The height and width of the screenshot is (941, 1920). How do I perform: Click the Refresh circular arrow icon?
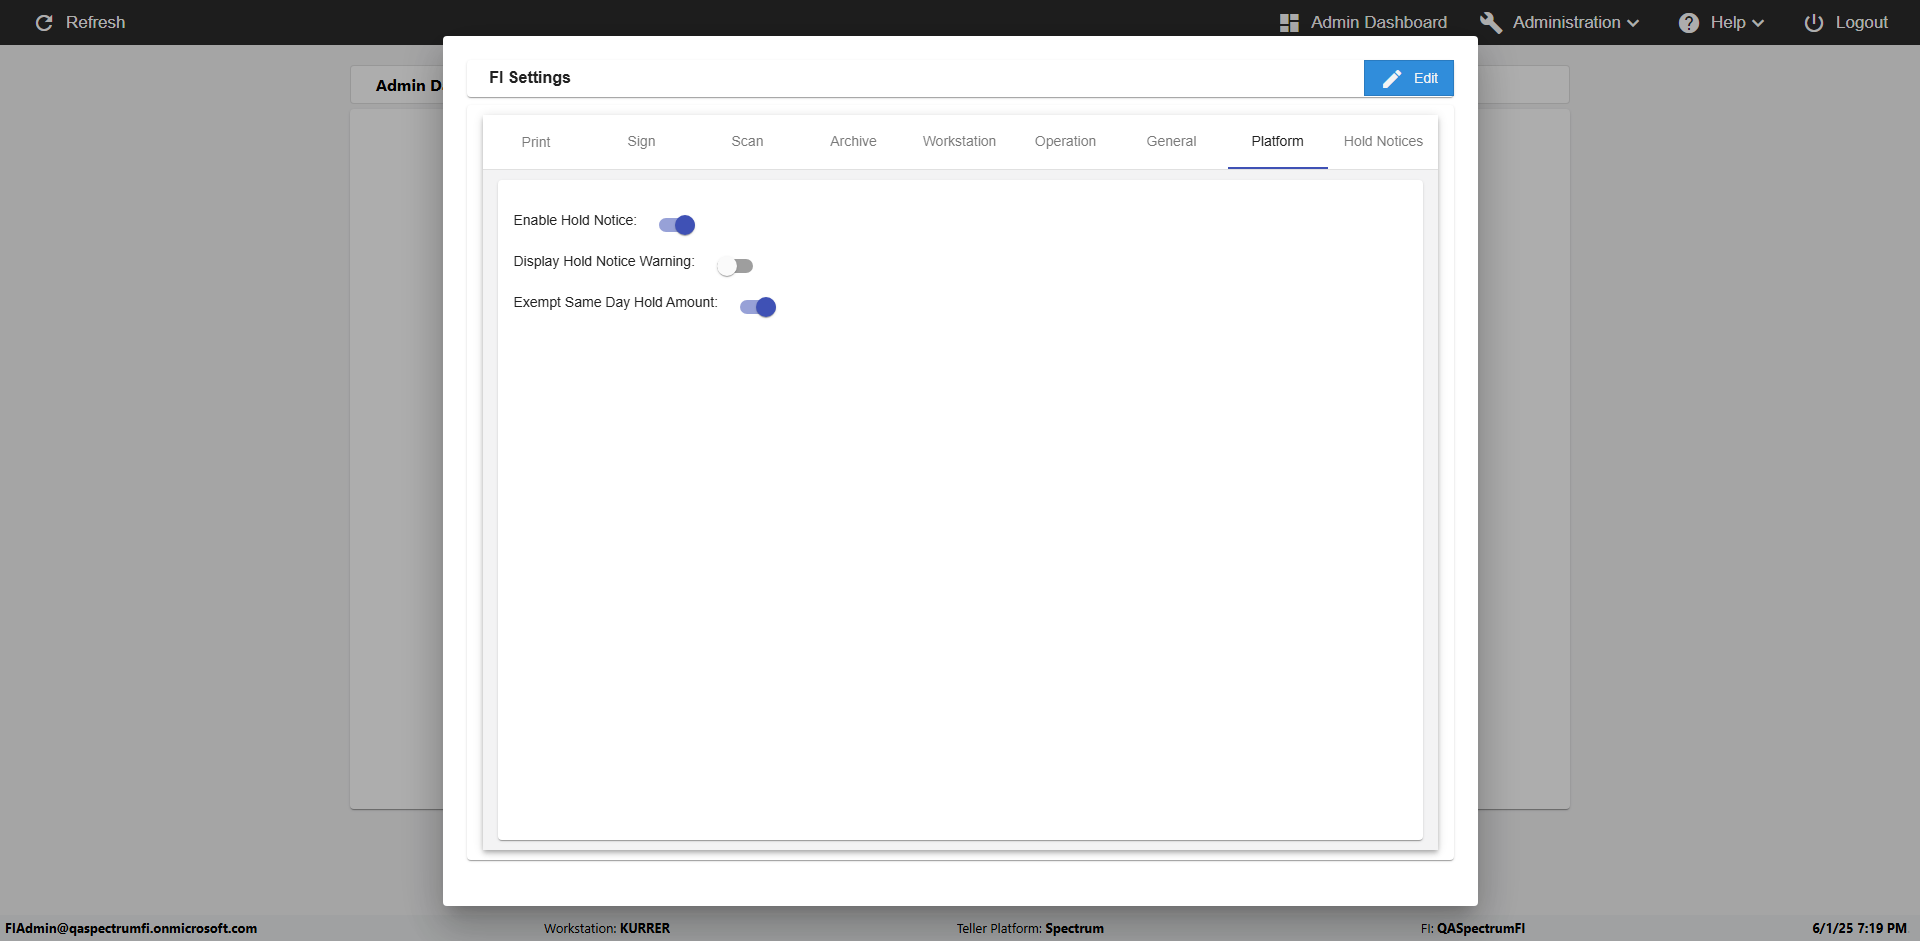coord(44,23)
